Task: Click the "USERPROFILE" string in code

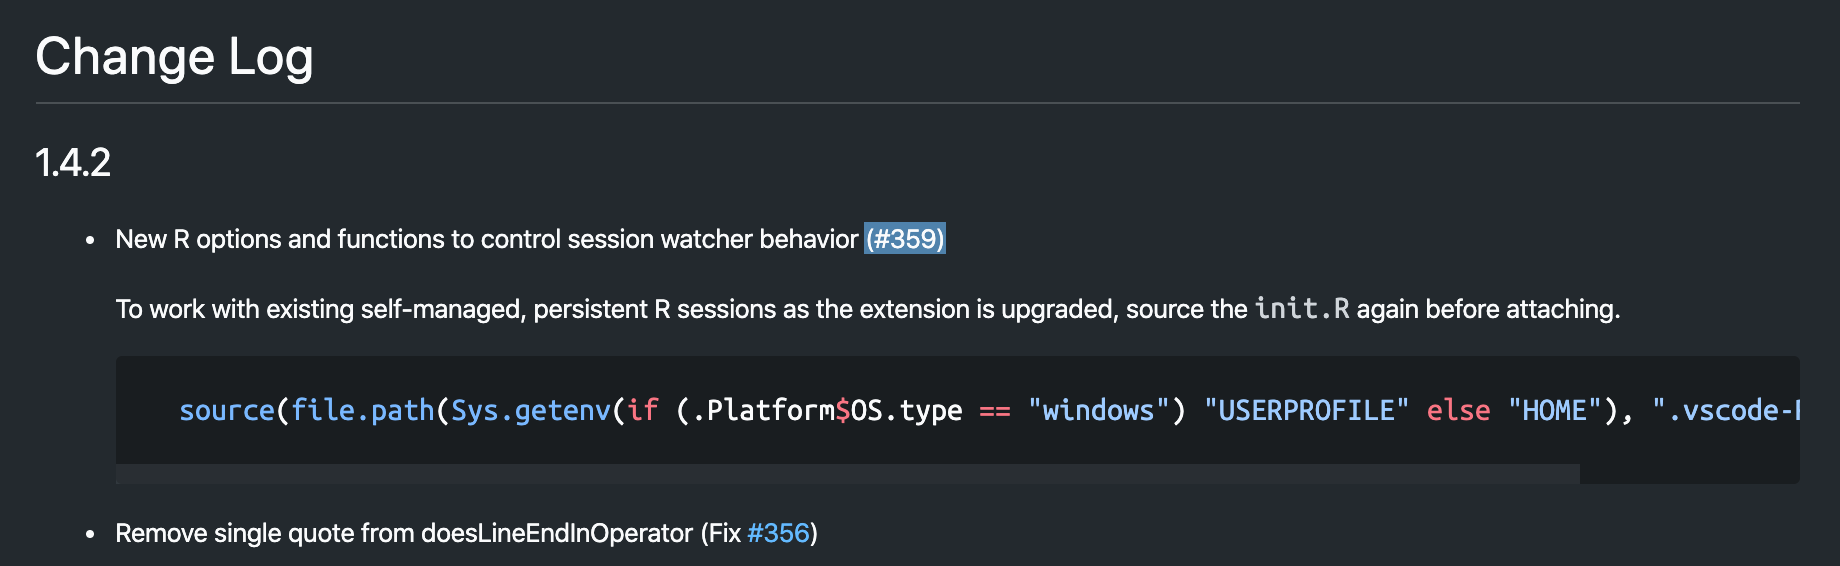Action: click(x=1306, y=411)
